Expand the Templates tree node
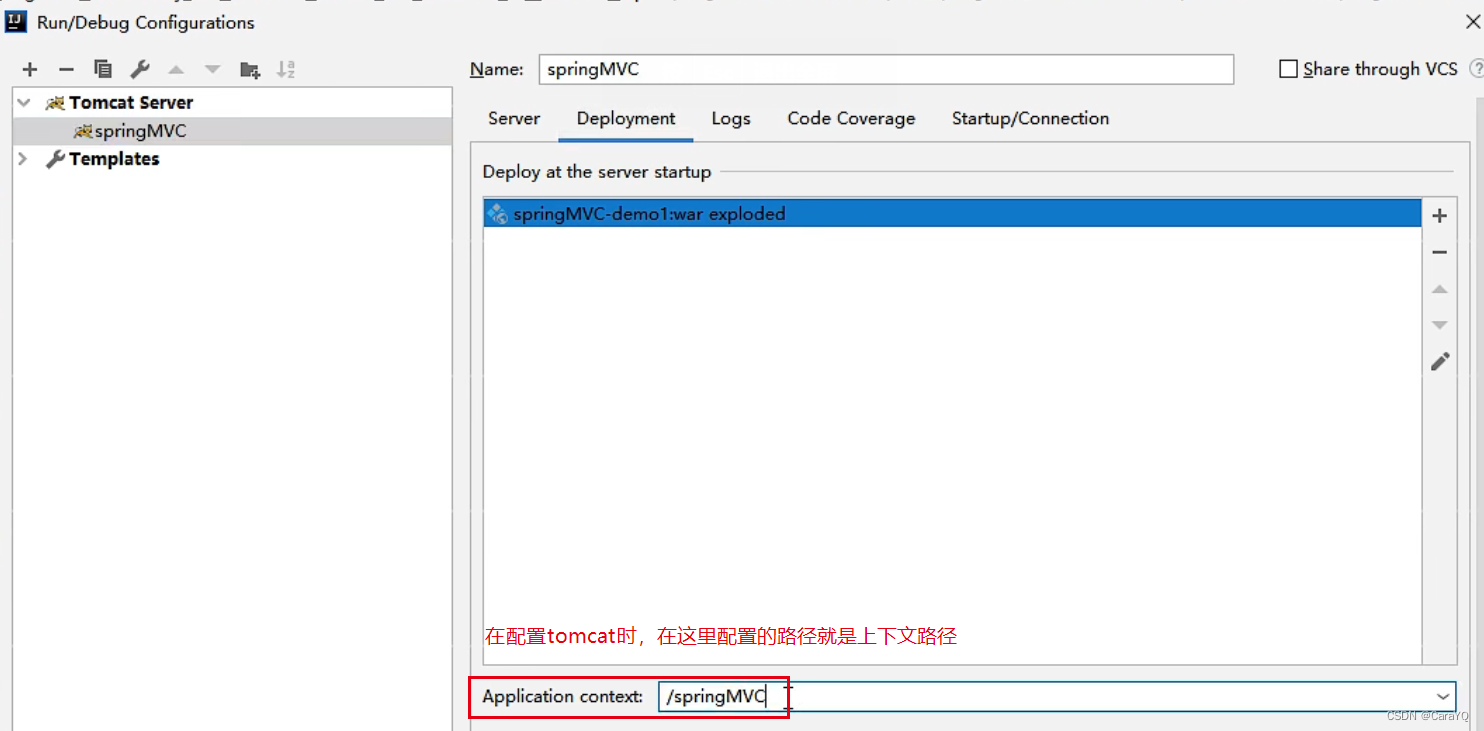The width and height of the screenshot is (1484, 731). coord(24,159)
